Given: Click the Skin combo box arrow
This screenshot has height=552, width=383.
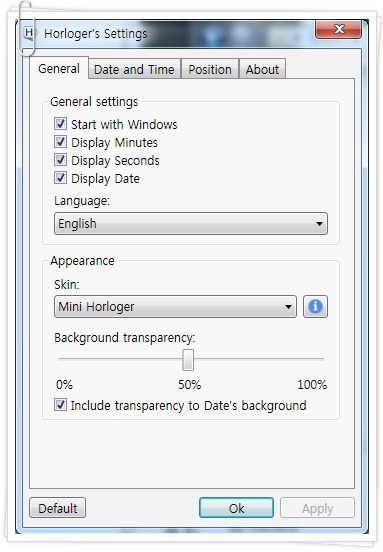Looking at the screenshot, I should point(288,307).
